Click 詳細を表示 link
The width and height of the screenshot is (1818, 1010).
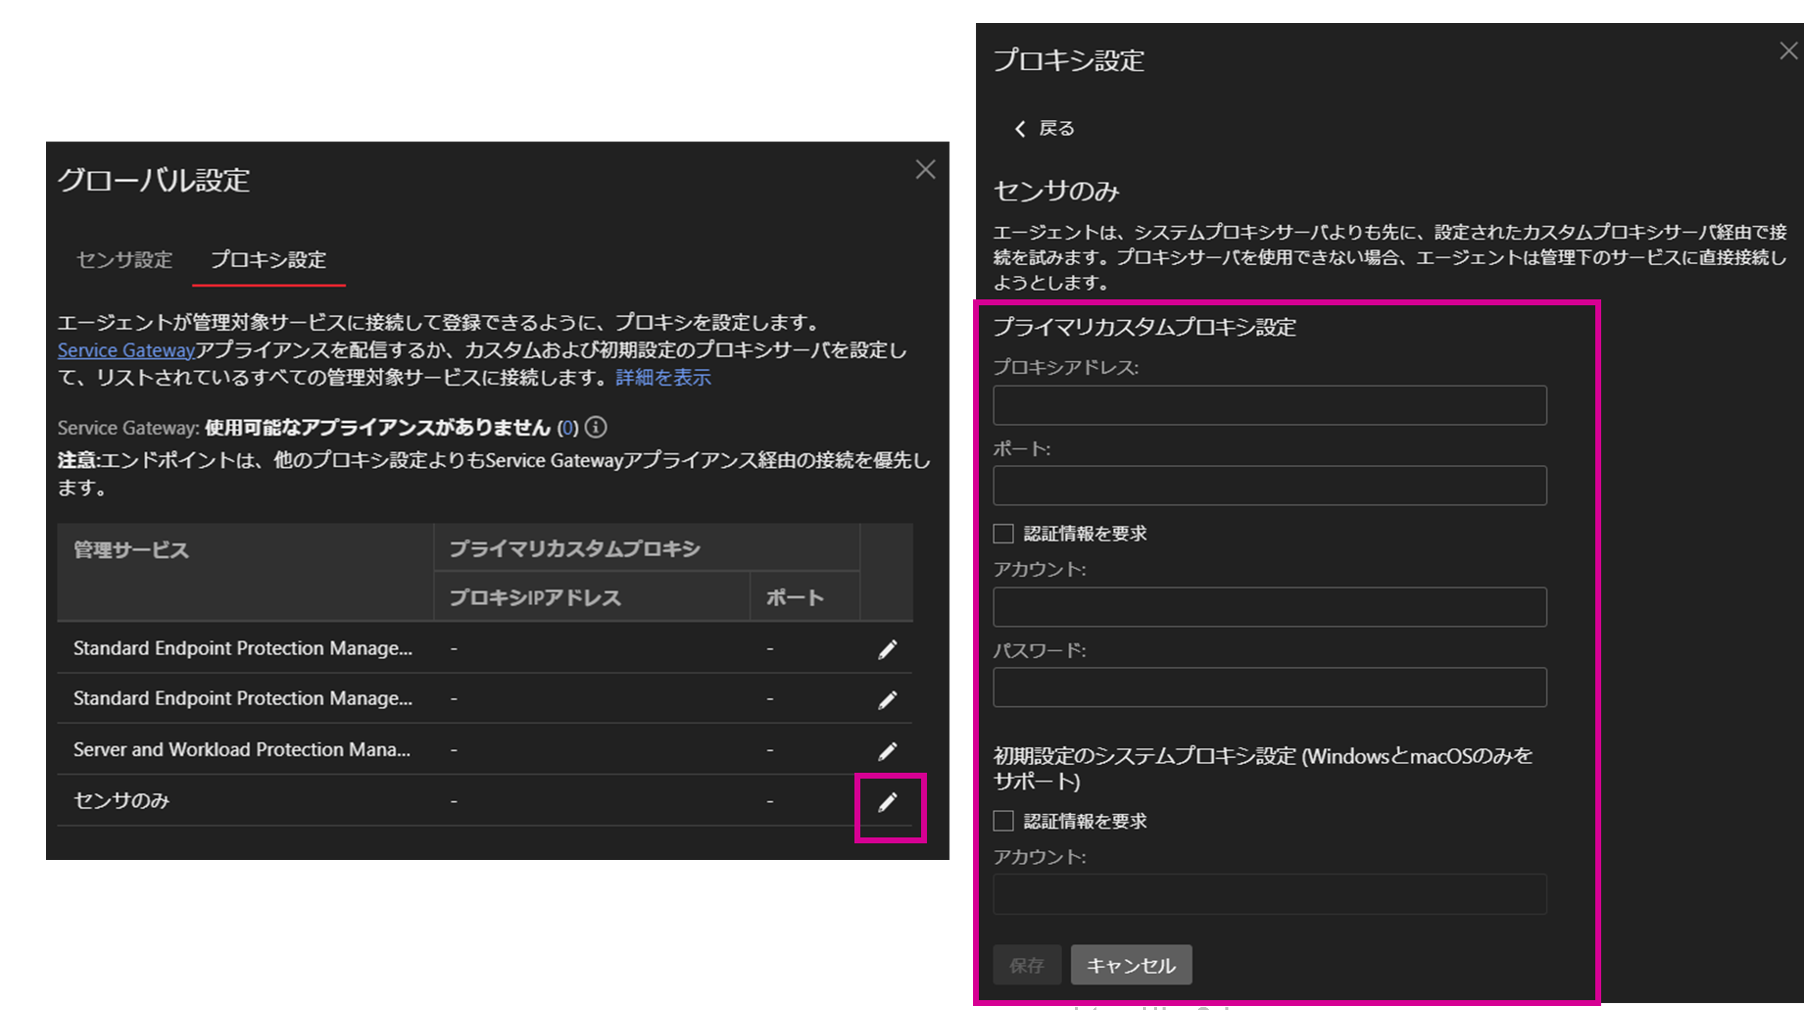pyautogui.click(x=663, y=378)
